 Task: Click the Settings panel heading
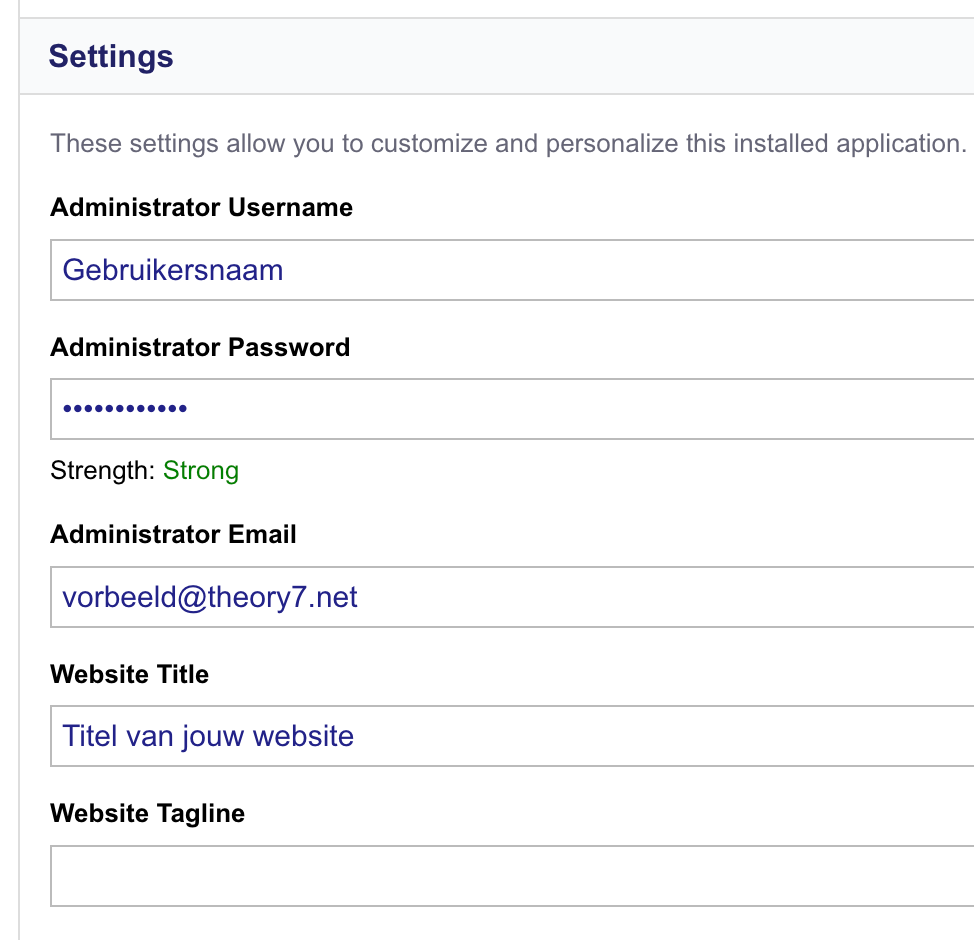click(x=111, y=56)
